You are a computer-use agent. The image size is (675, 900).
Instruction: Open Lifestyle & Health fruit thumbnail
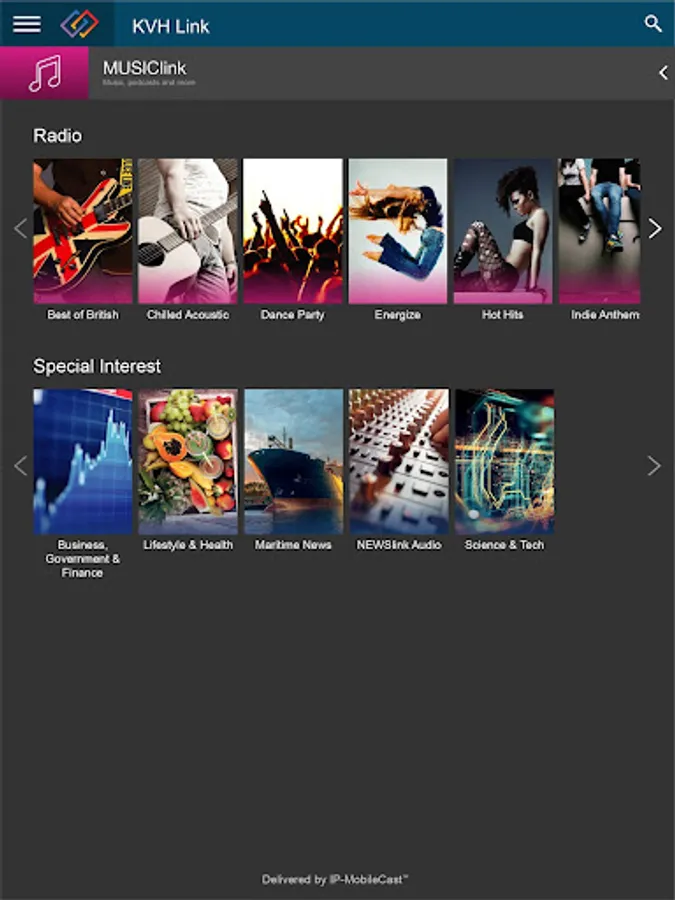(188, 461)
